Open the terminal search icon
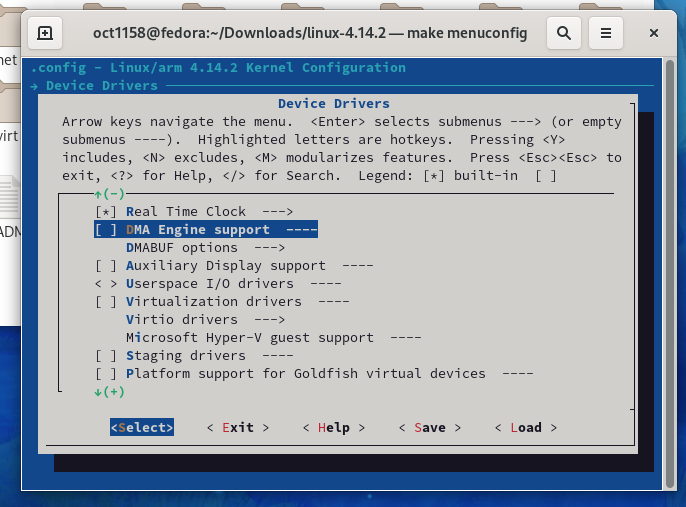 (x=564, y=33)
